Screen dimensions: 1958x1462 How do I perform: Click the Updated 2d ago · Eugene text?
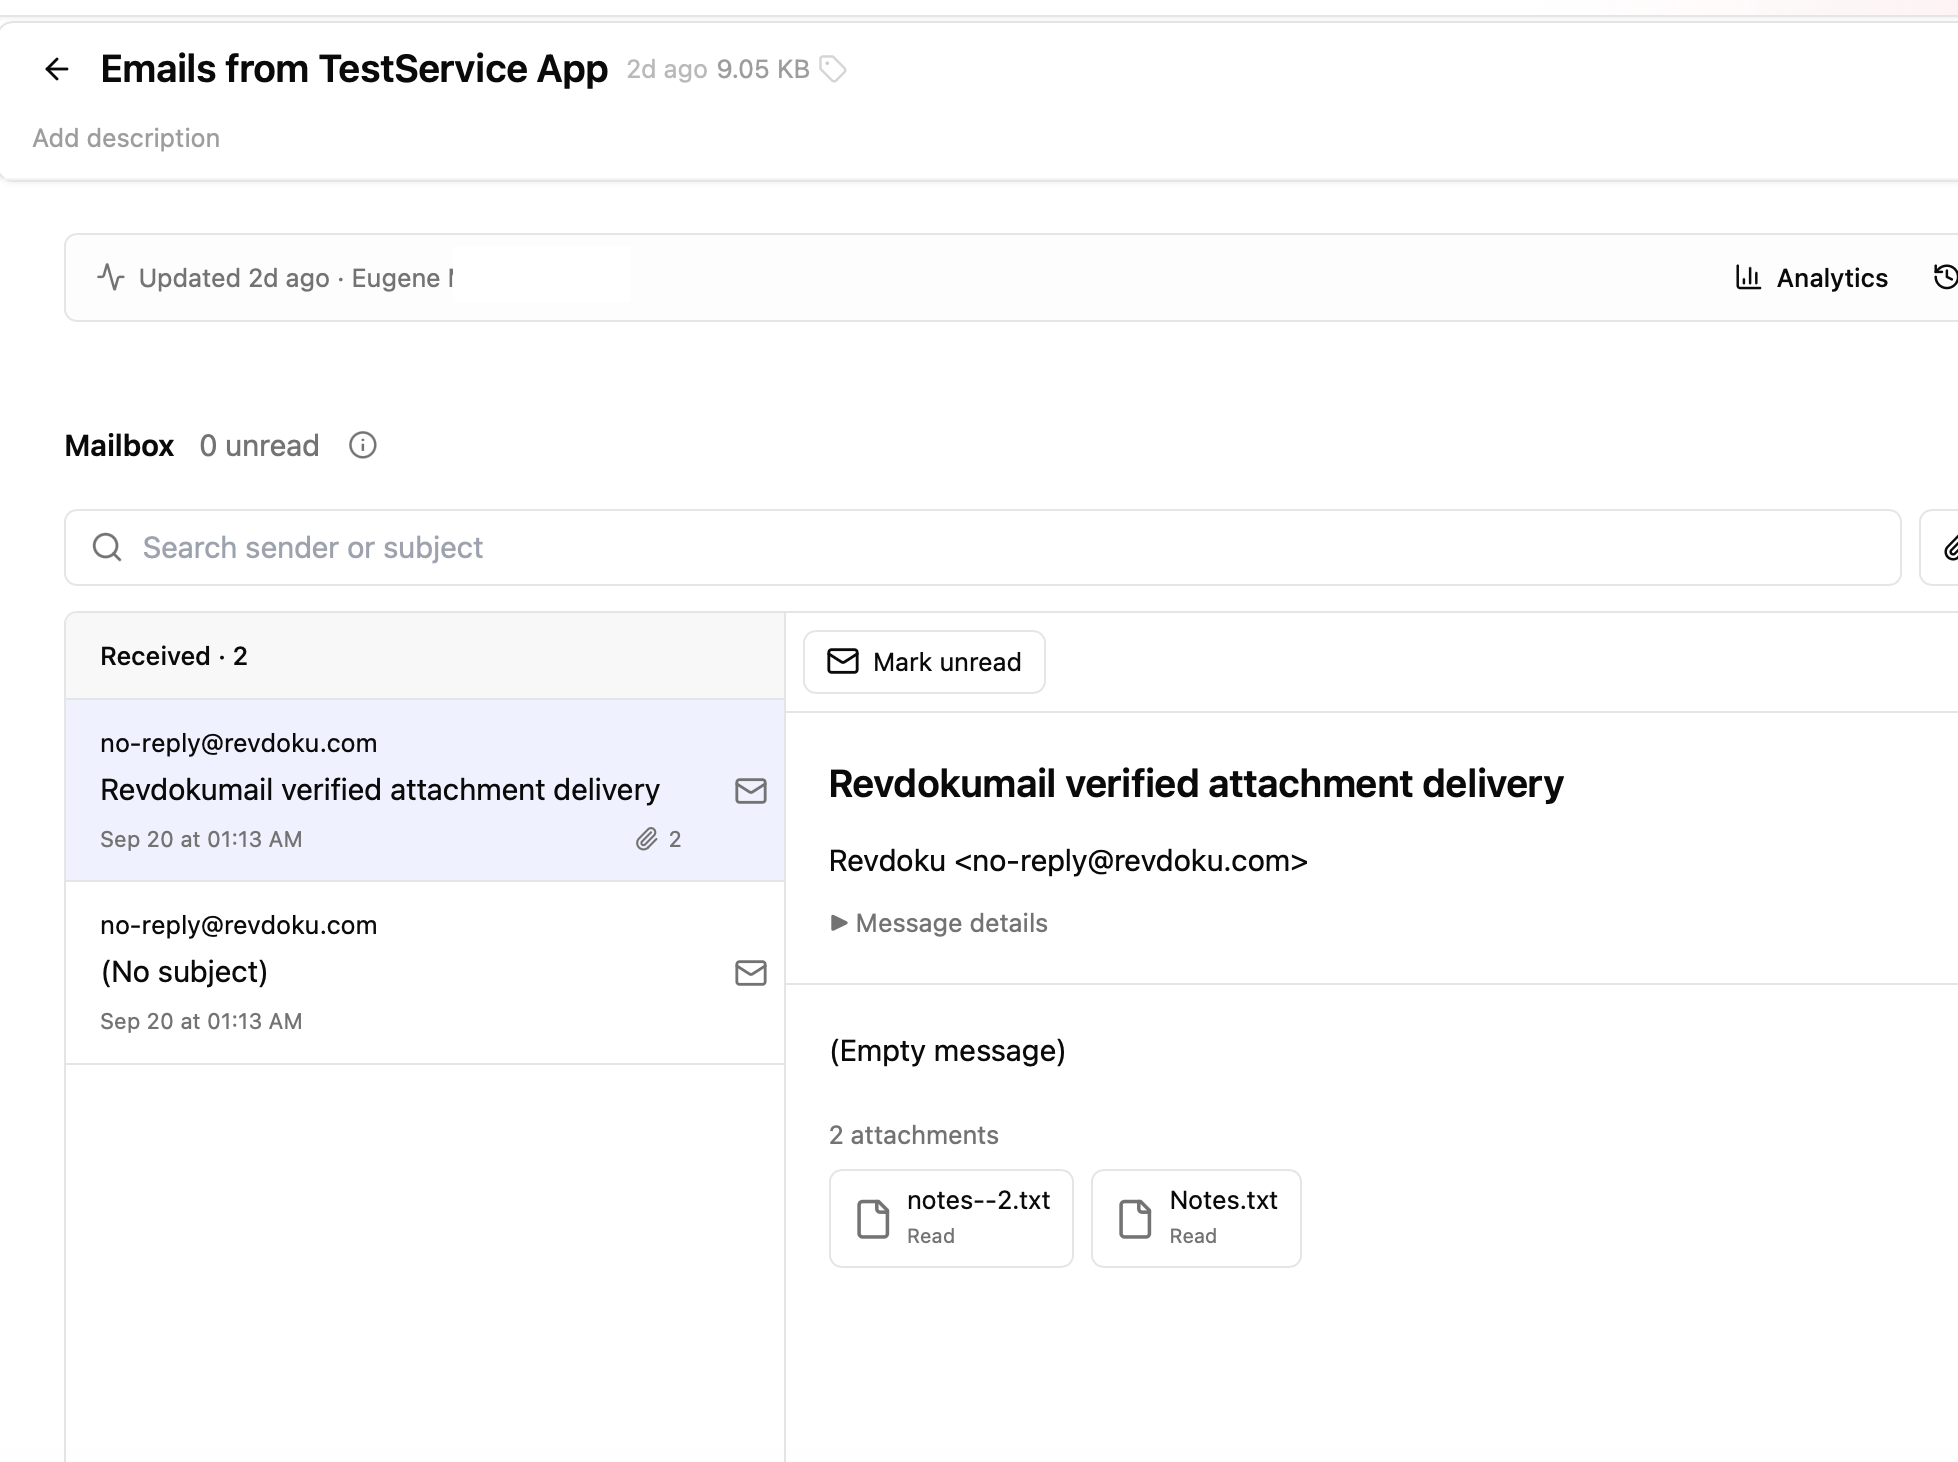point(296,278)
